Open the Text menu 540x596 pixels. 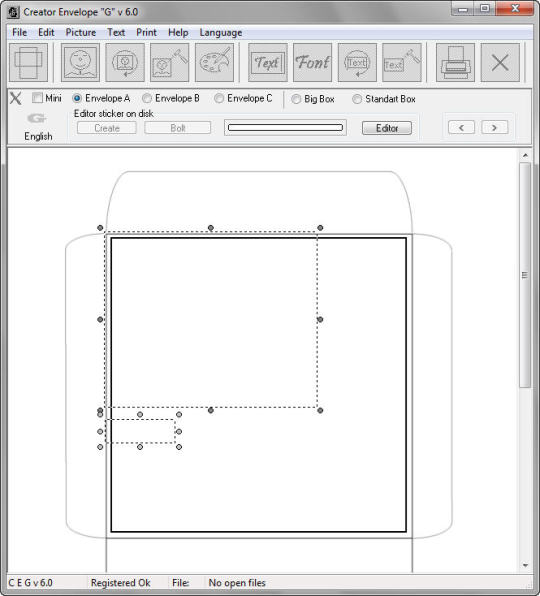click(x=116, y=33)
